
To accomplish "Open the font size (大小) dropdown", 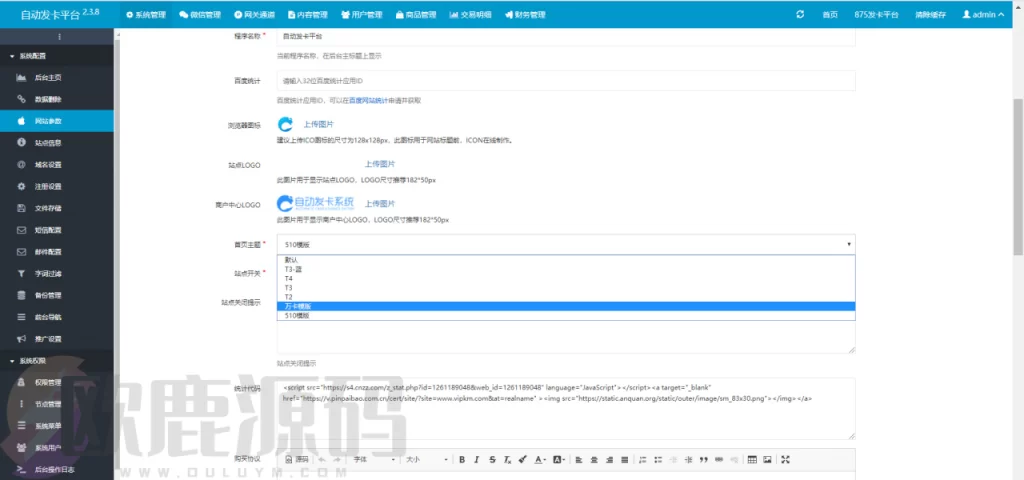I will [426, 460].
